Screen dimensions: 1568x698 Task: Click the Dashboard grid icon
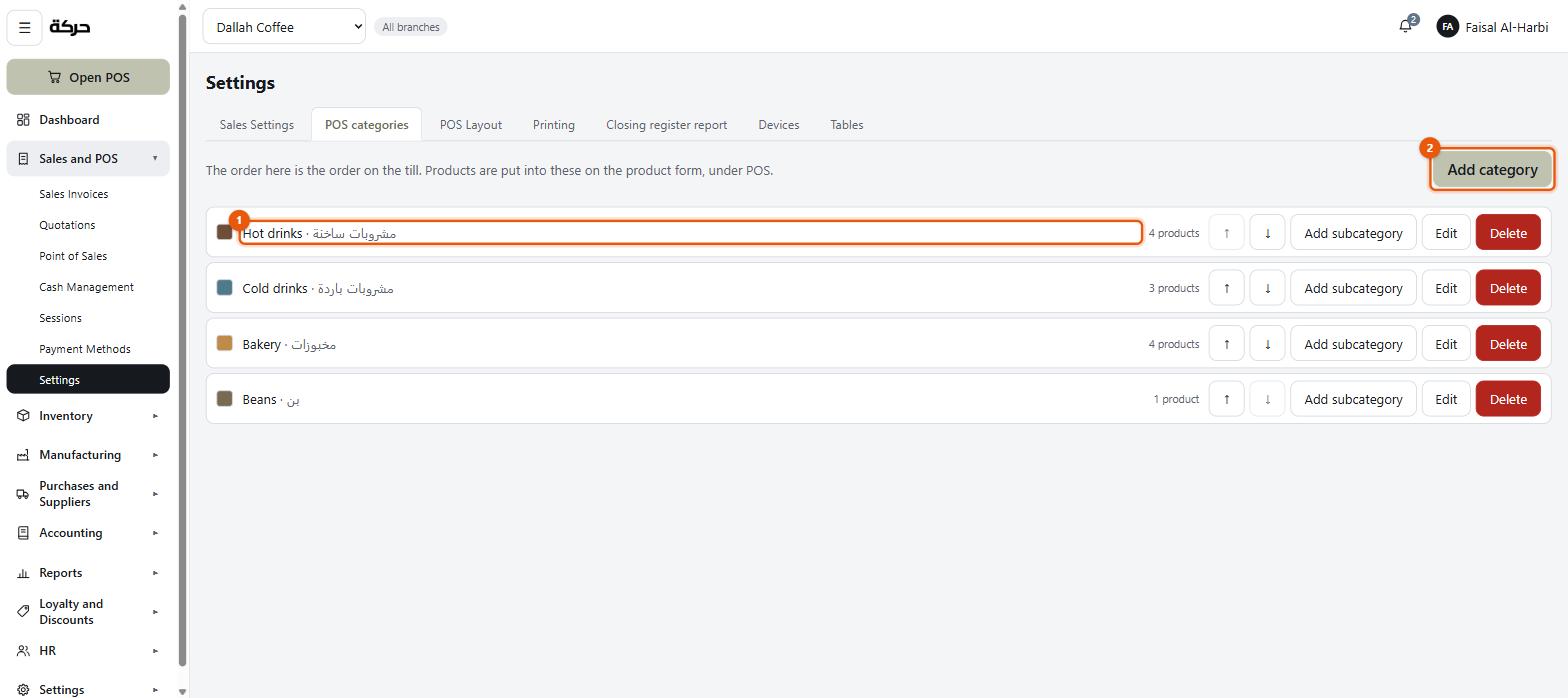tap(23, 120)
